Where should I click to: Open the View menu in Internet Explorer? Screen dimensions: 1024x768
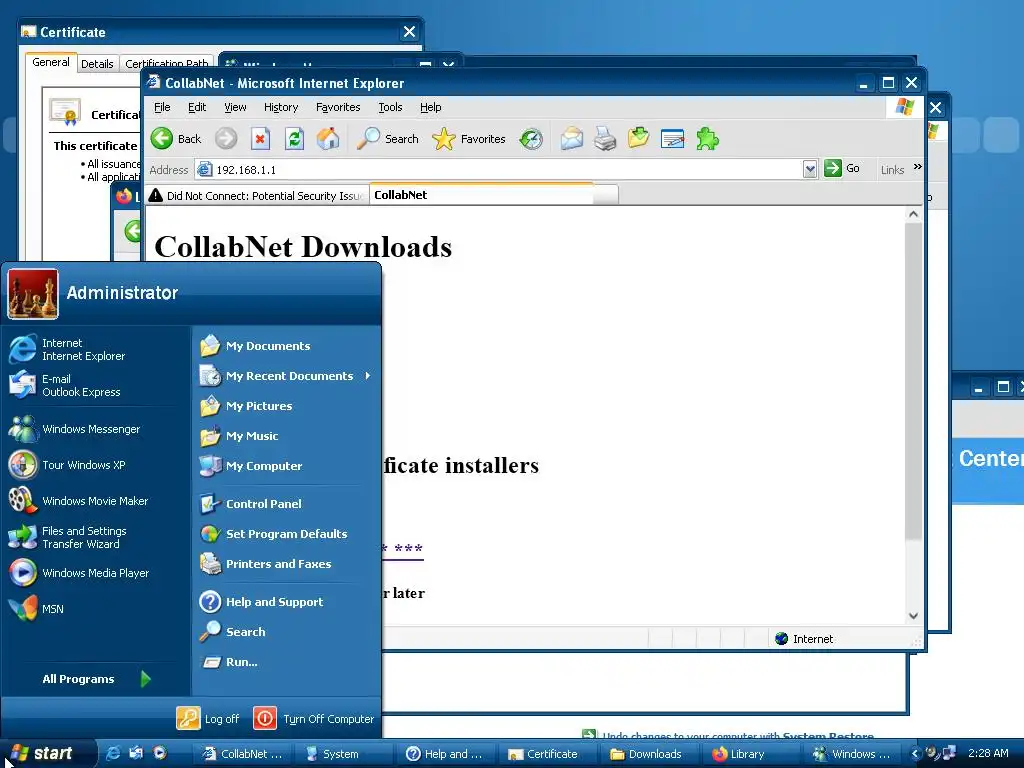[x=235, y=107]
